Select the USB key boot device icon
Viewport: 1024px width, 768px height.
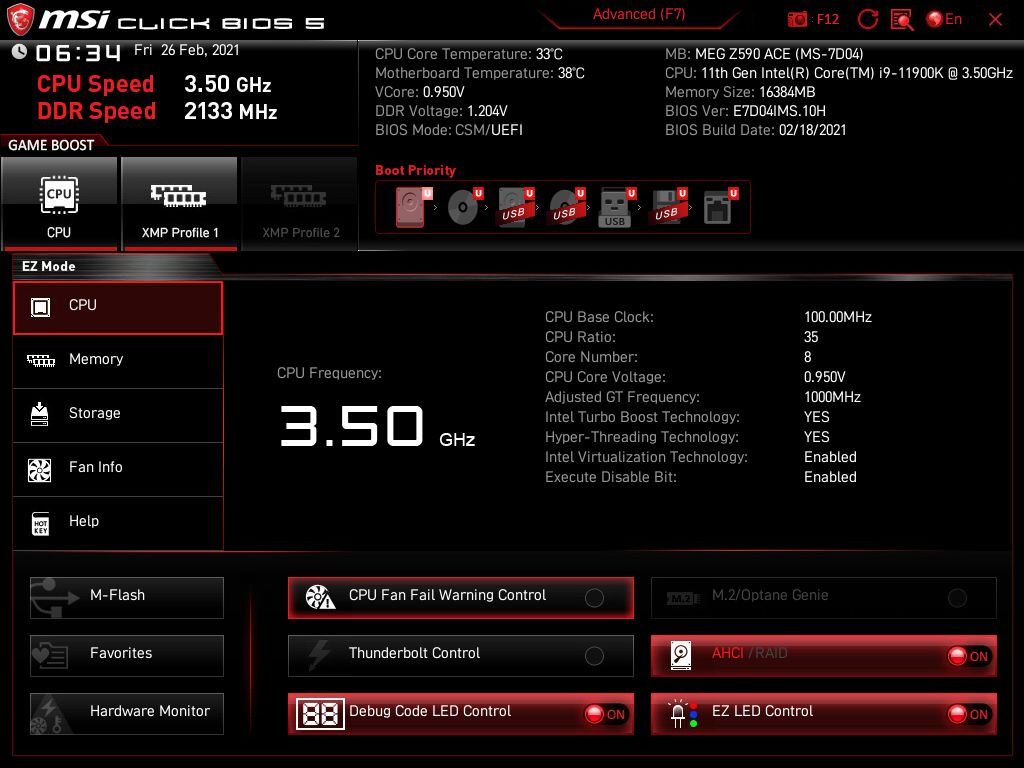pyautogui.click(x=616, y=207)
